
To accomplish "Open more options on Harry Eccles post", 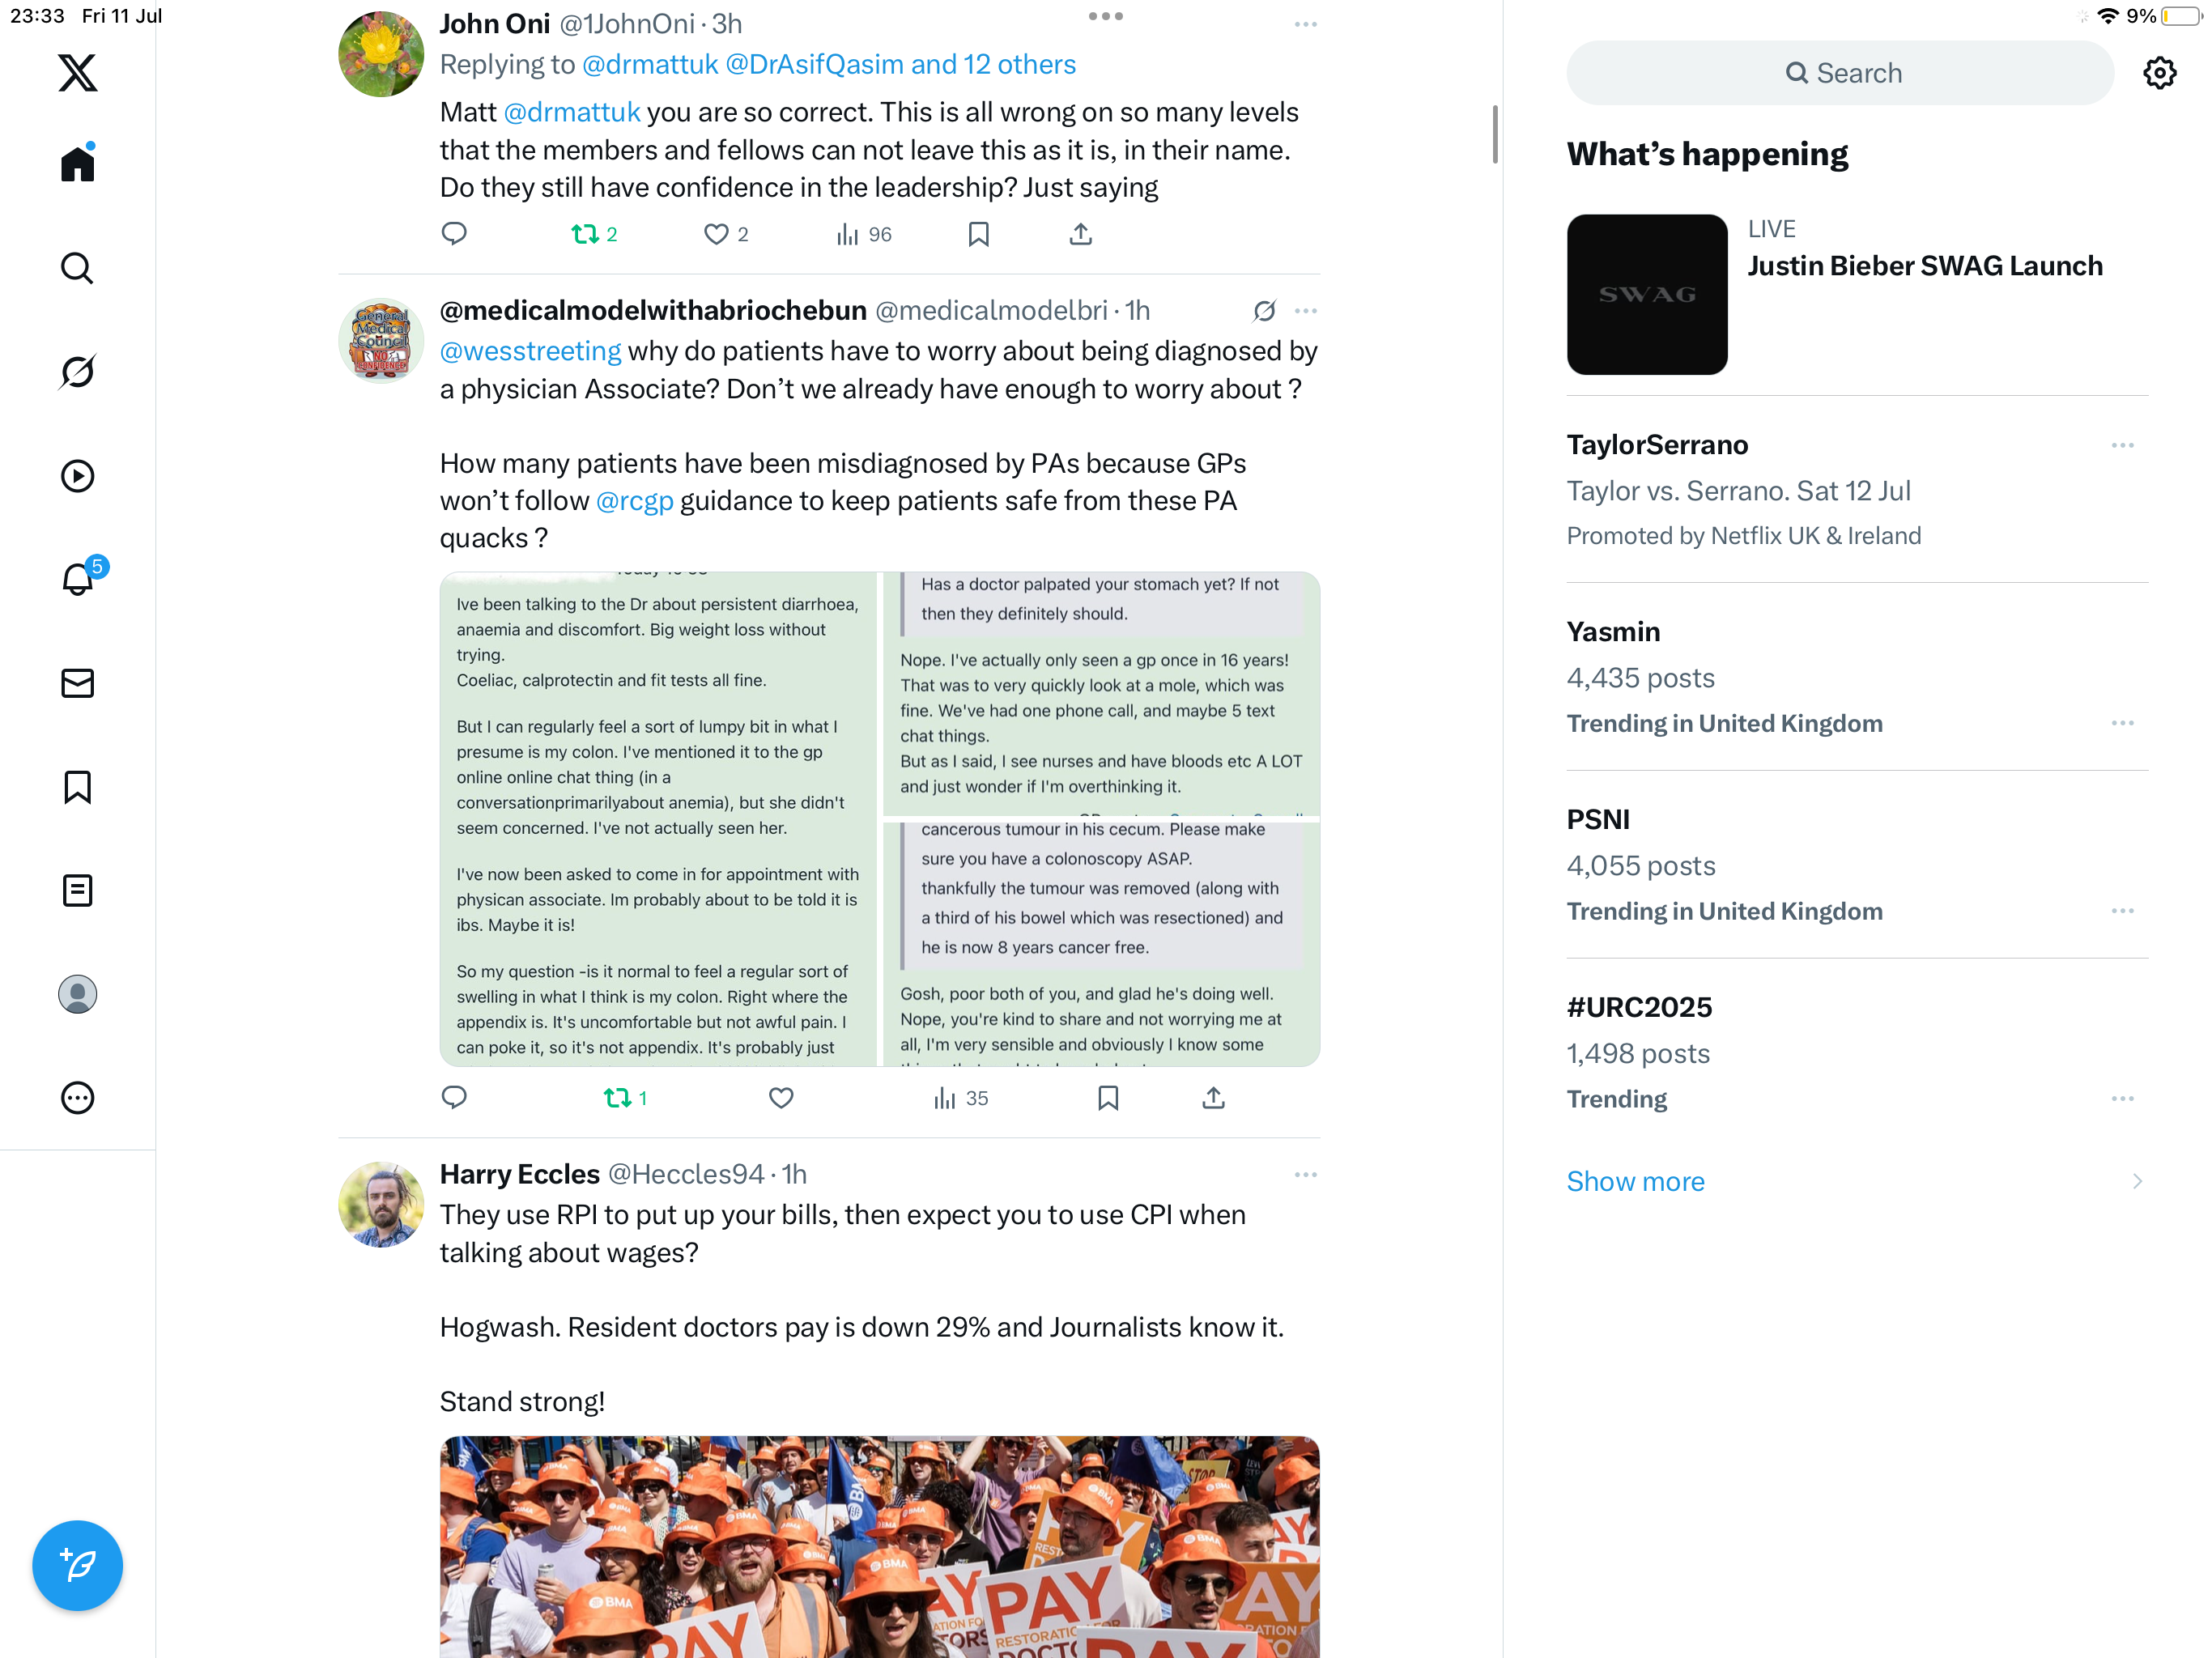I will click(1305, 1174).
